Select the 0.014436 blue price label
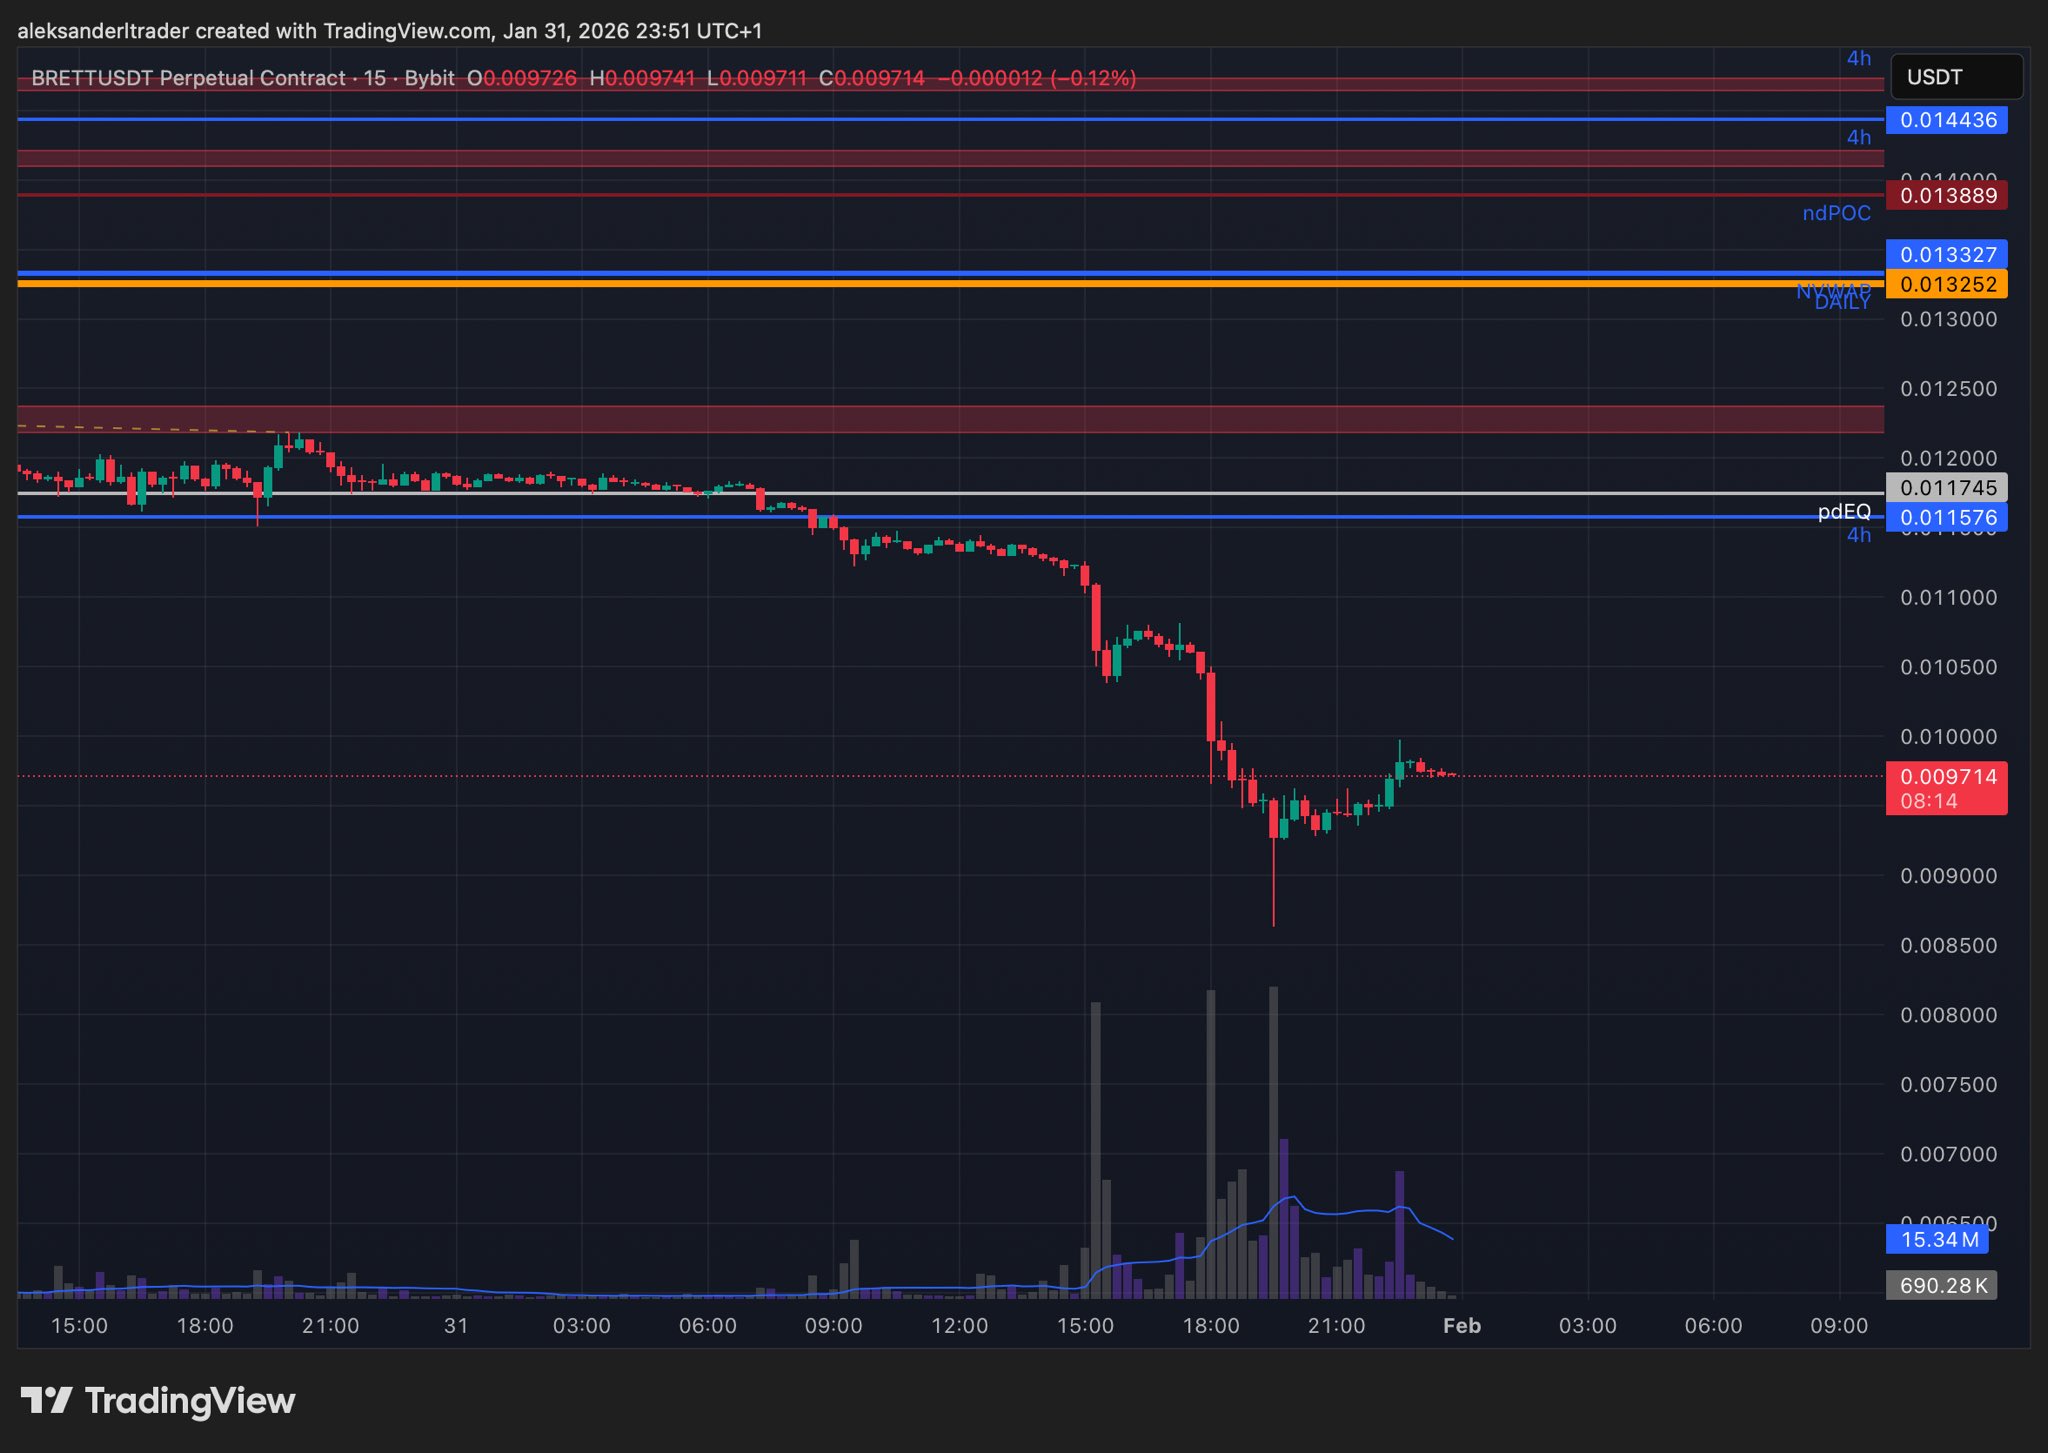Screen dimensions: 2048x1453 coord(1946,120)
